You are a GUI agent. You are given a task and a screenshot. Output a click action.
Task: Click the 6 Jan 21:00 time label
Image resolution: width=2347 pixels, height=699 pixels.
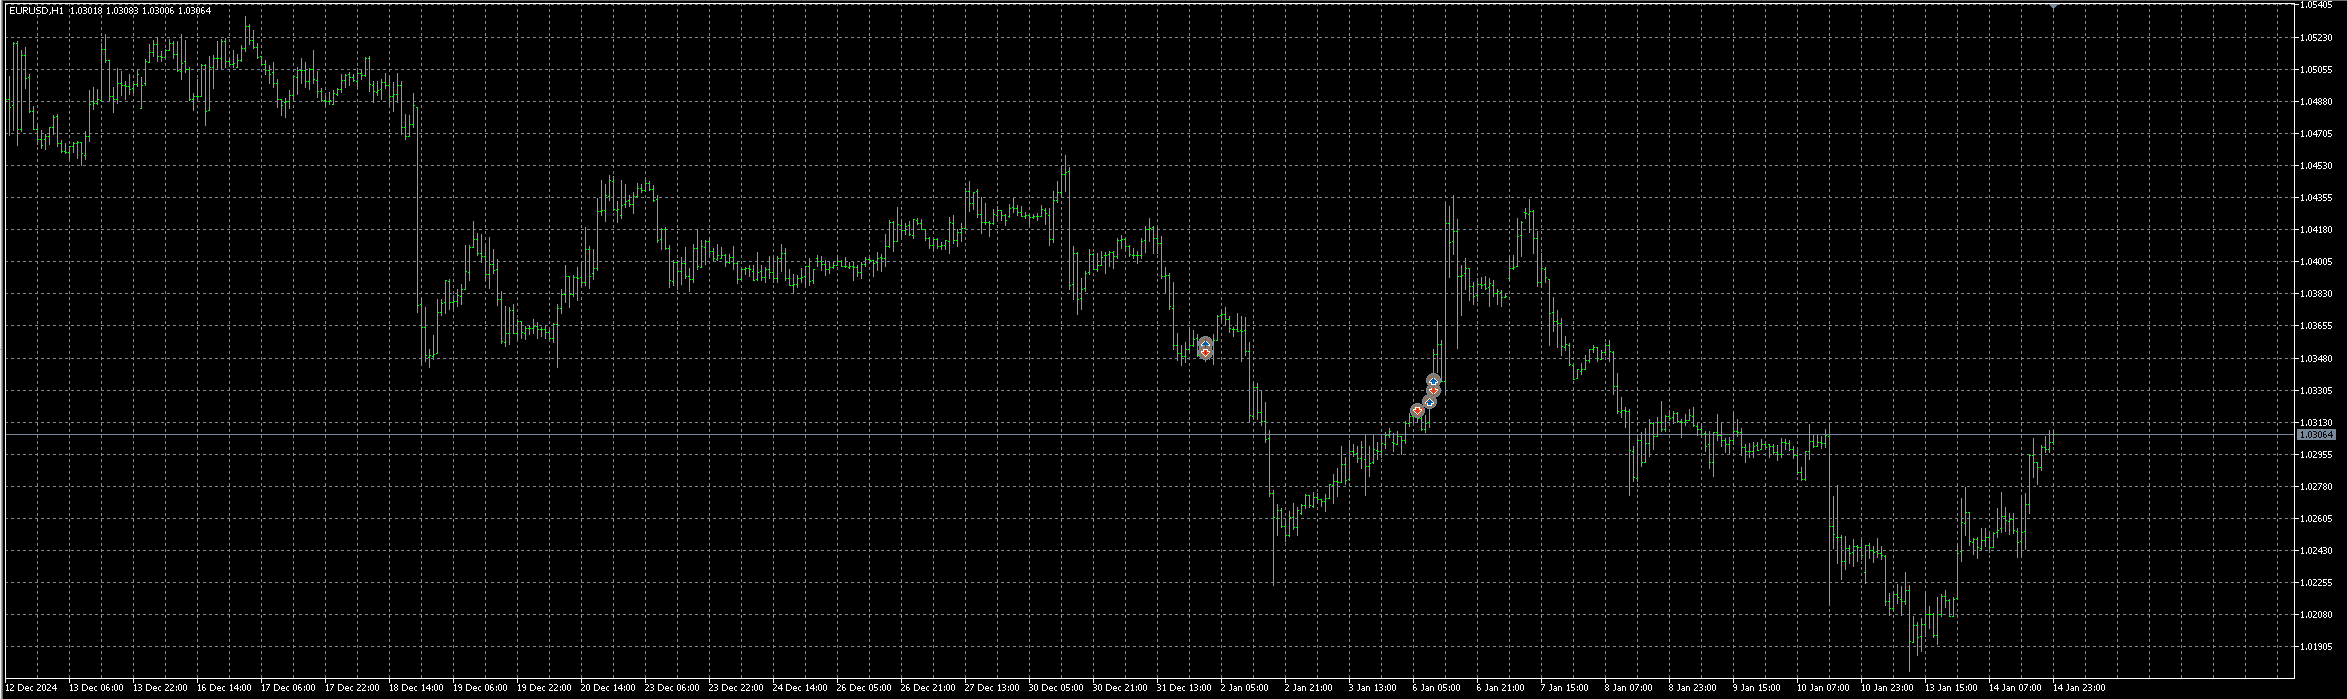[1501, 688]
